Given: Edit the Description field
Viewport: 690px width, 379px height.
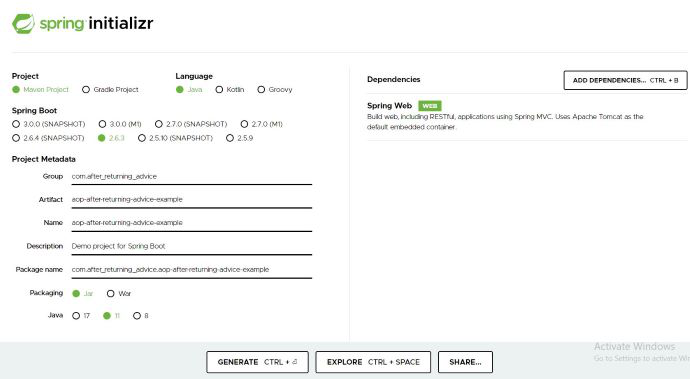Looking at the screenshot, I should coord(191,246).
